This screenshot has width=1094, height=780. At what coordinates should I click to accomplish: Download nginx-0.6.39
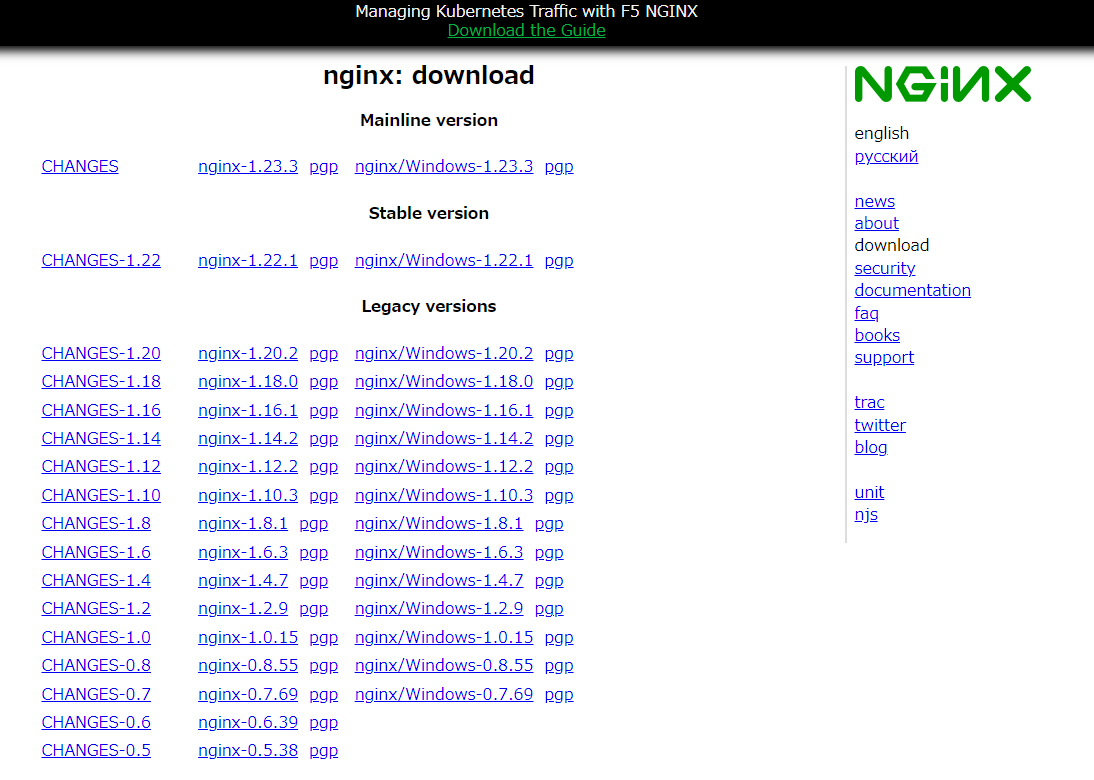point(248,723)
